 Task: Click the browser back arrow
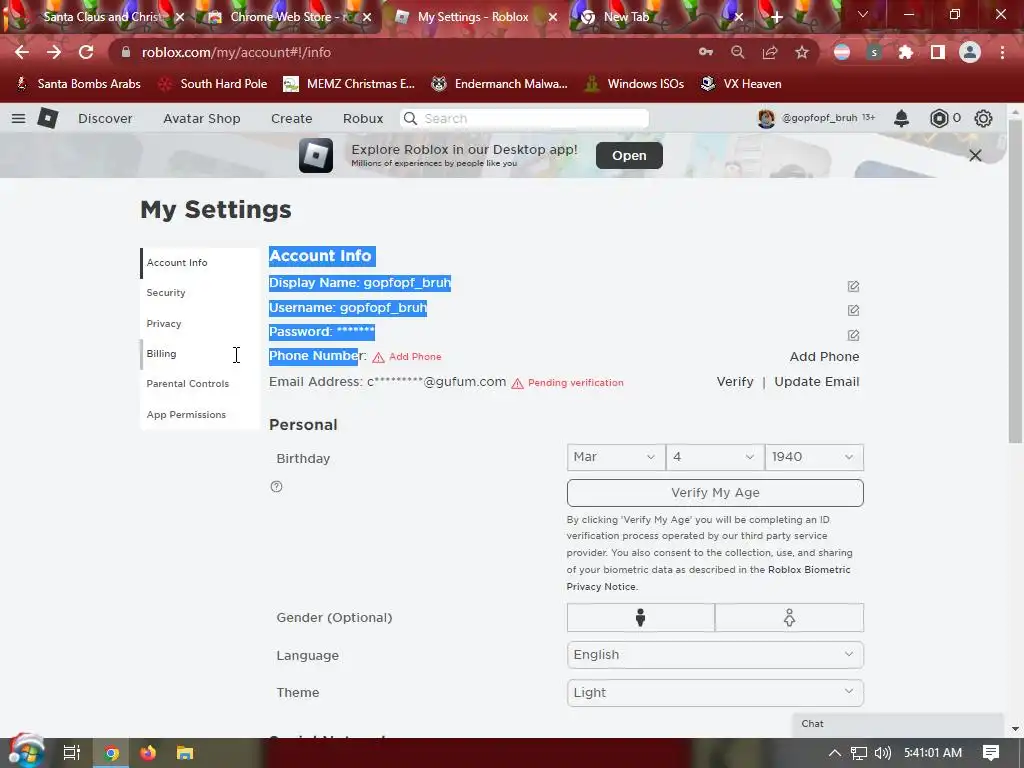coord(22,52)
